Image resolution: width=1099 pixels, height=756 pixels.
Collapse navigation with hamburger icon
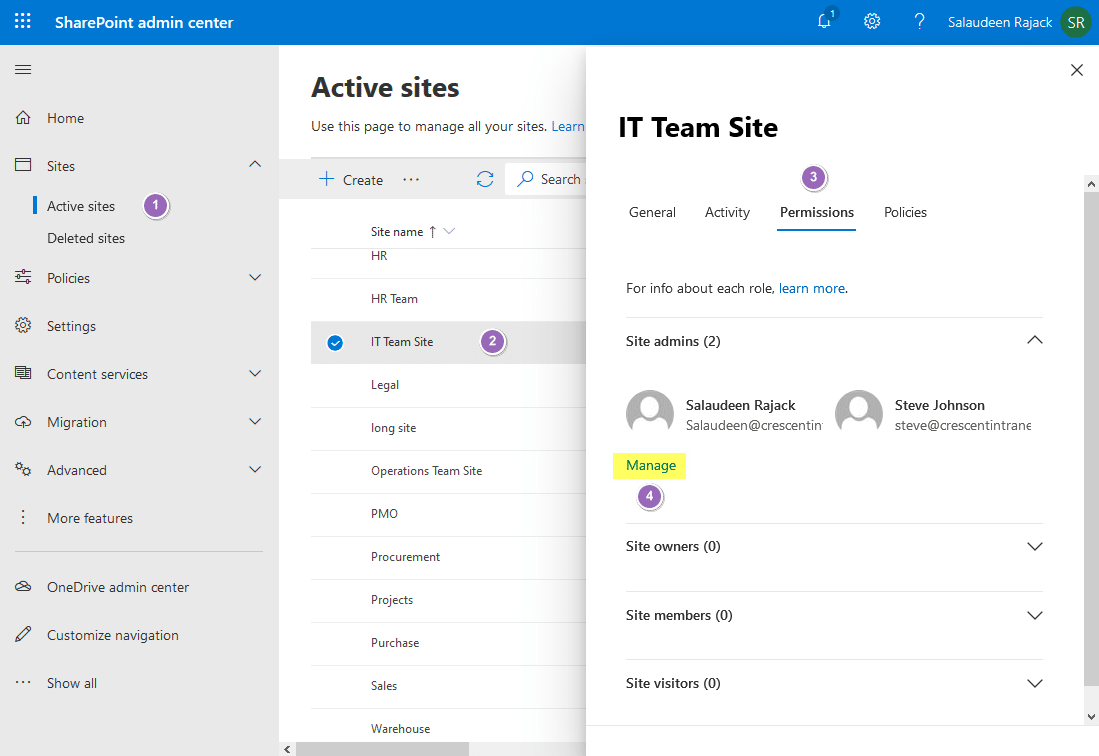[x=23, y=69]
